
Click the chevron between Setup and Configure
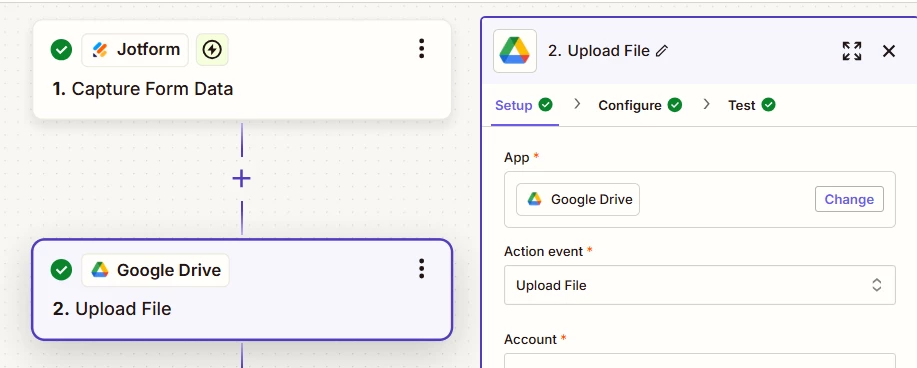pos(577,104)
